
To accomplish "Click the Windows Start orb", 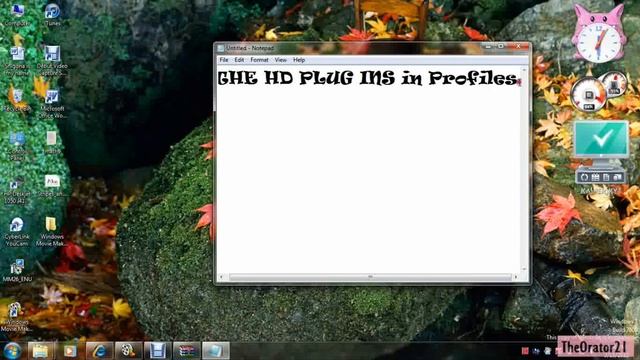I will point(12,351).
